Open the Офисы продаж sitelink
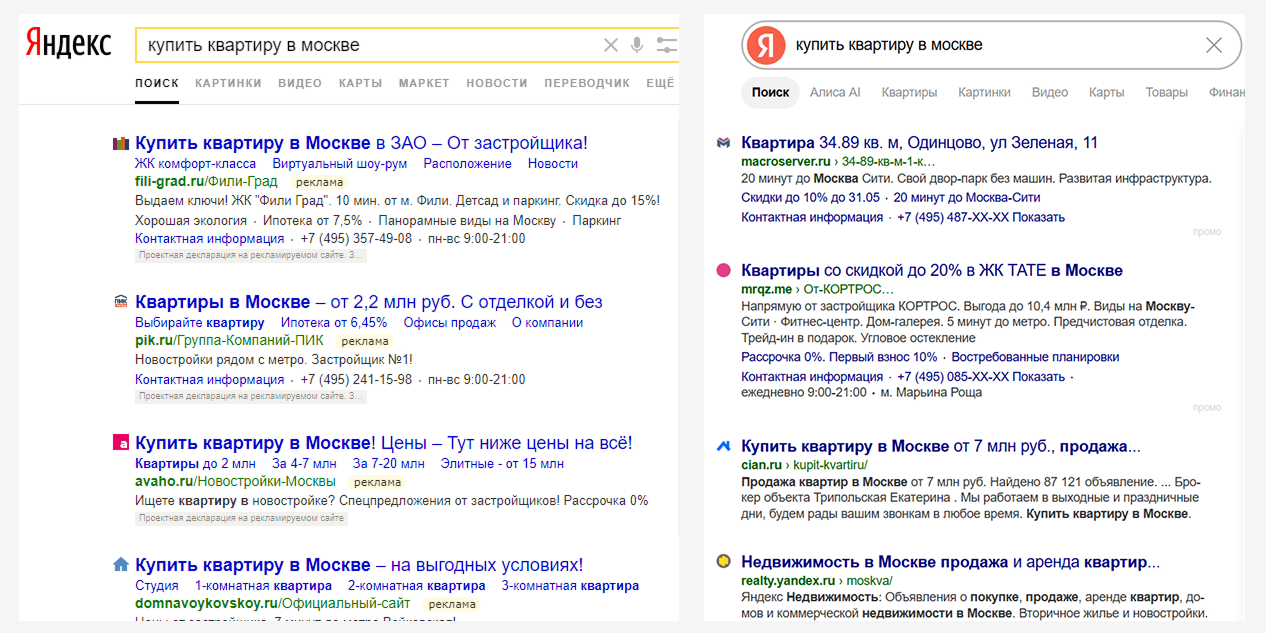This screenshot has width=1266, height=633. (450, 322)
